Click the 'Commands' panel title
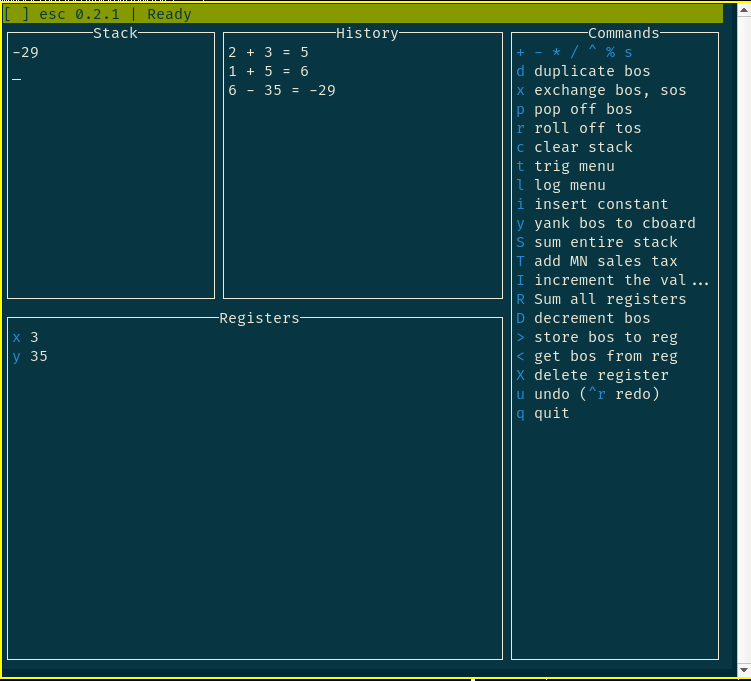The width and height of the screenshot is (751, 681). [624, 33]
